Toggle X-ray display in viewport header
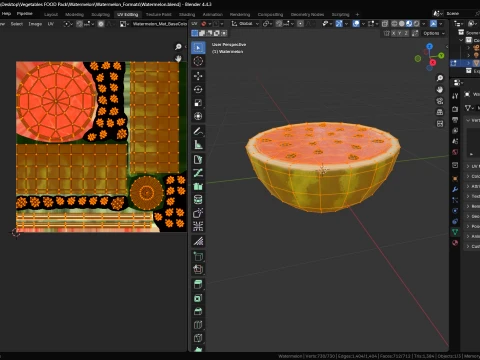 point(385,24)
